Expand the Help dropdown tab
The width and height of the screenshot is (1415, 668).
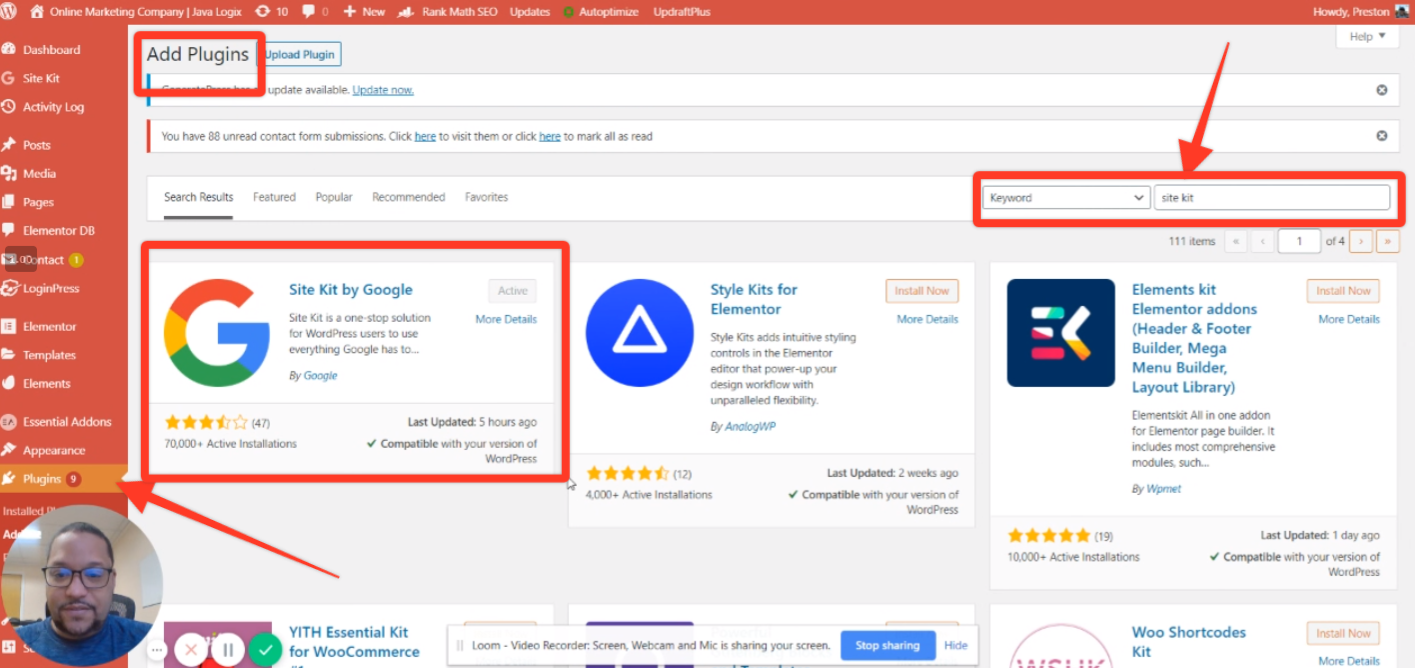1367,37
